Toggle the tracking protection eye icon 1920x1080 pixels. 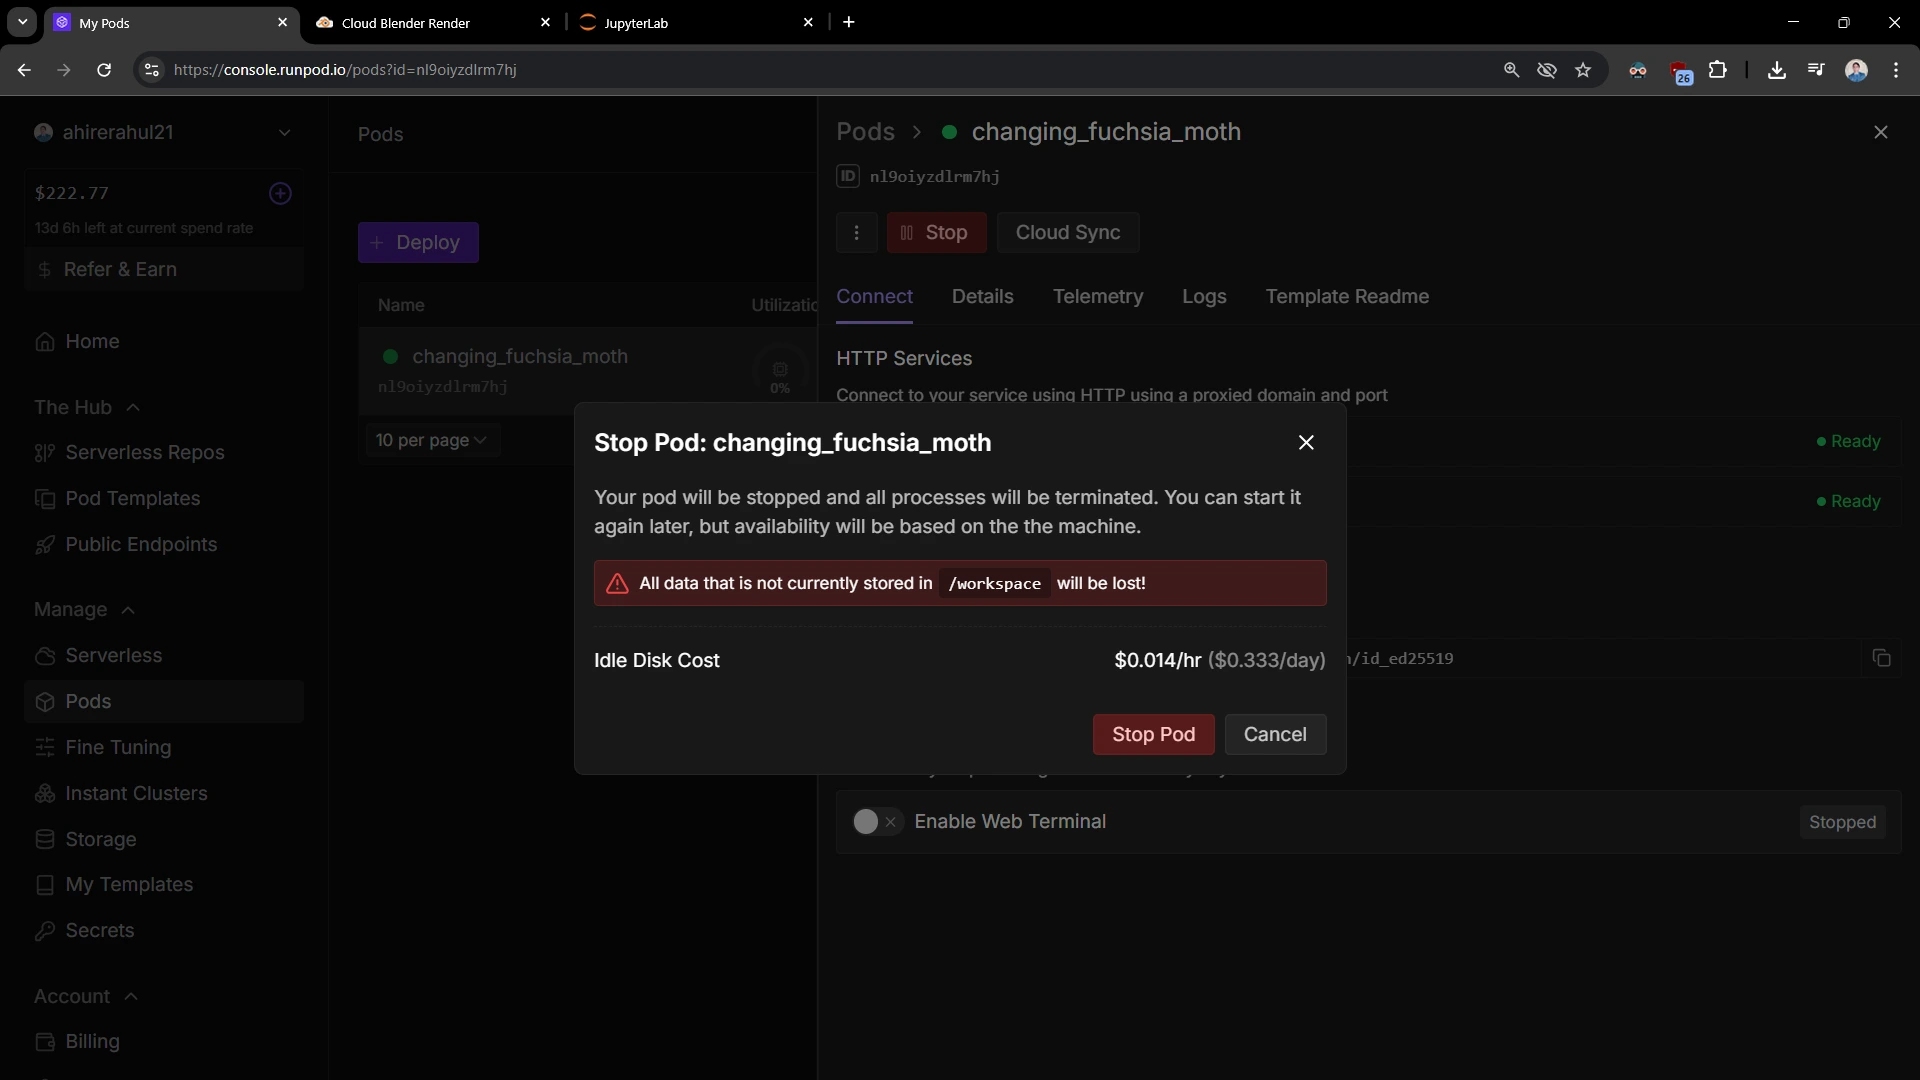click(x=1548, y=69)
